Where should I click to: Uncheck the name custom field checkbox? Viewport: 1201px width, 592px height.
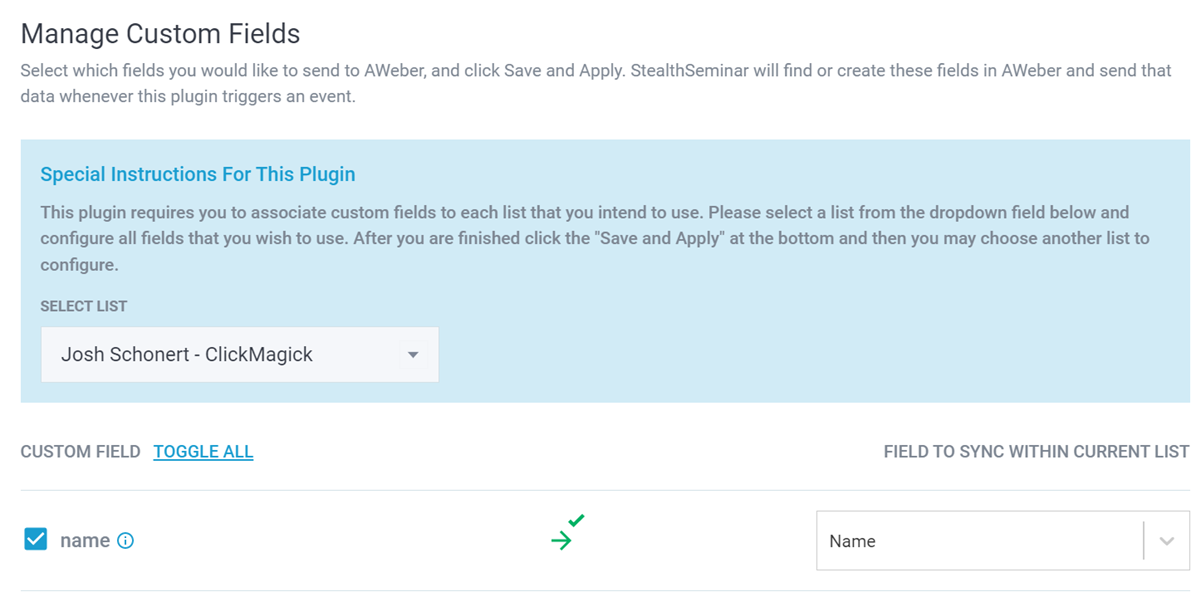click(36, 540)
